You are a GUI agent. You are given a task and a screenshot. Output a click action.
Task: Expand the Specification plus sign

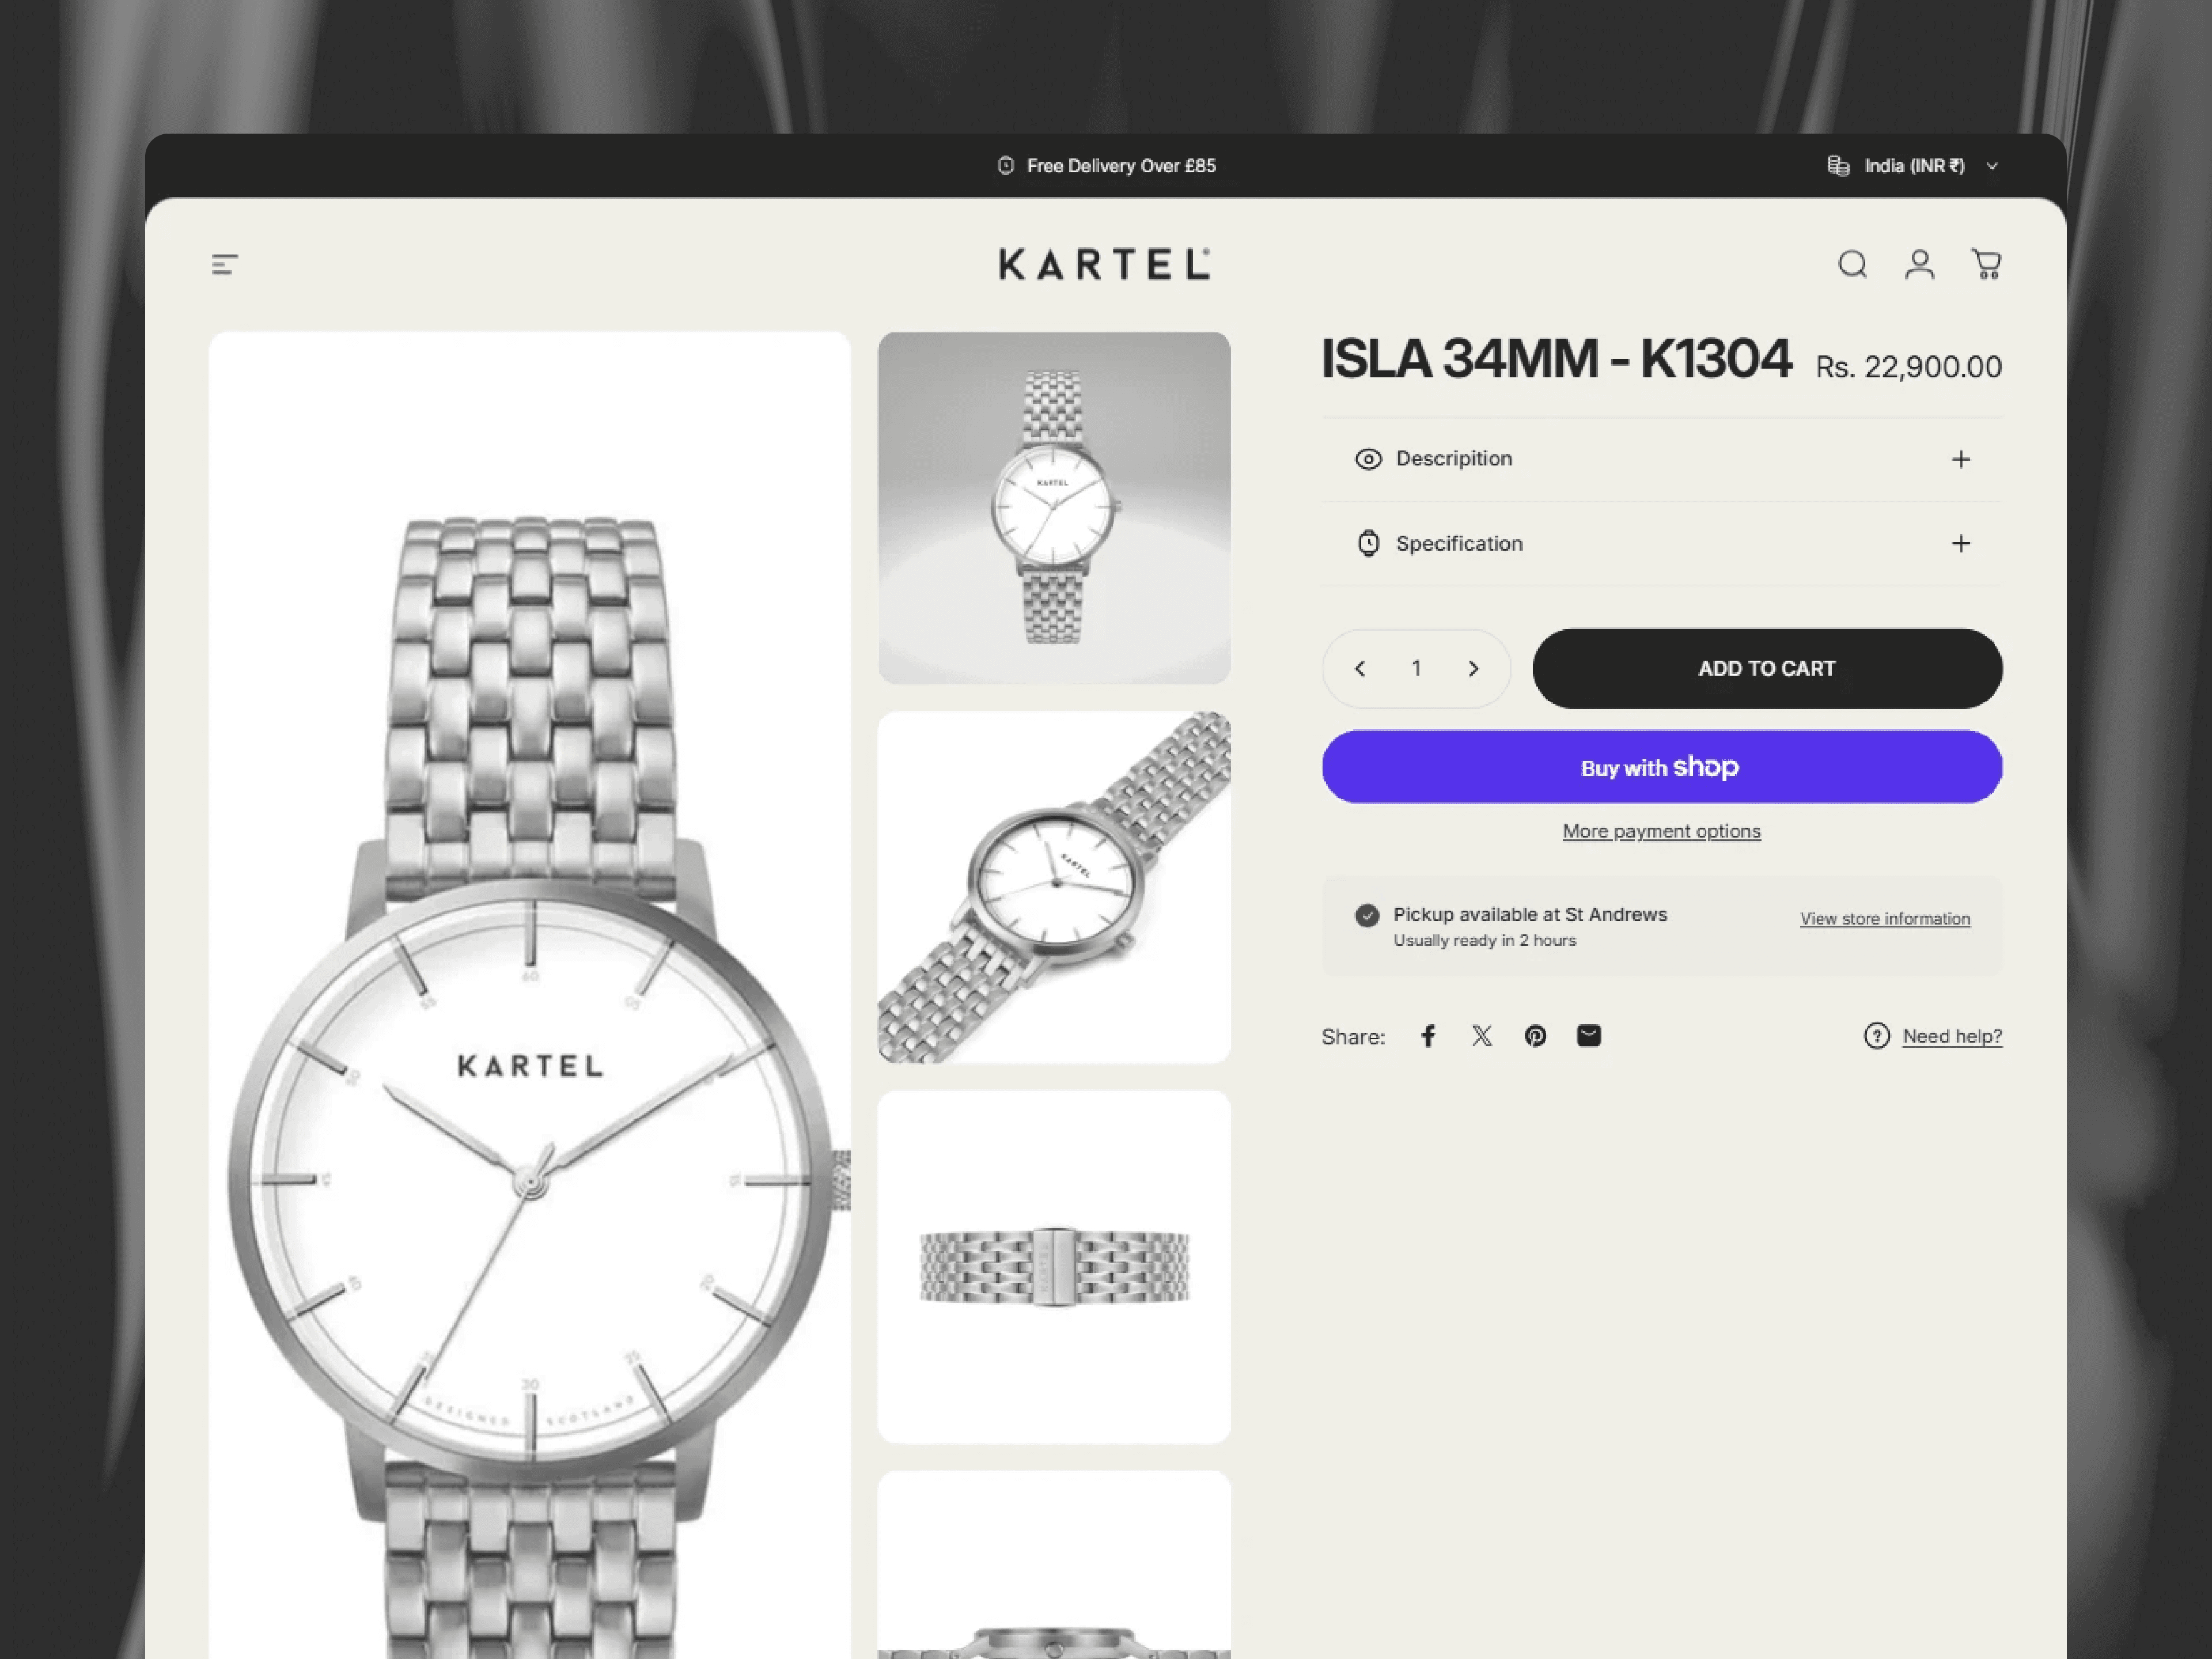click(x=1960, y=544)
